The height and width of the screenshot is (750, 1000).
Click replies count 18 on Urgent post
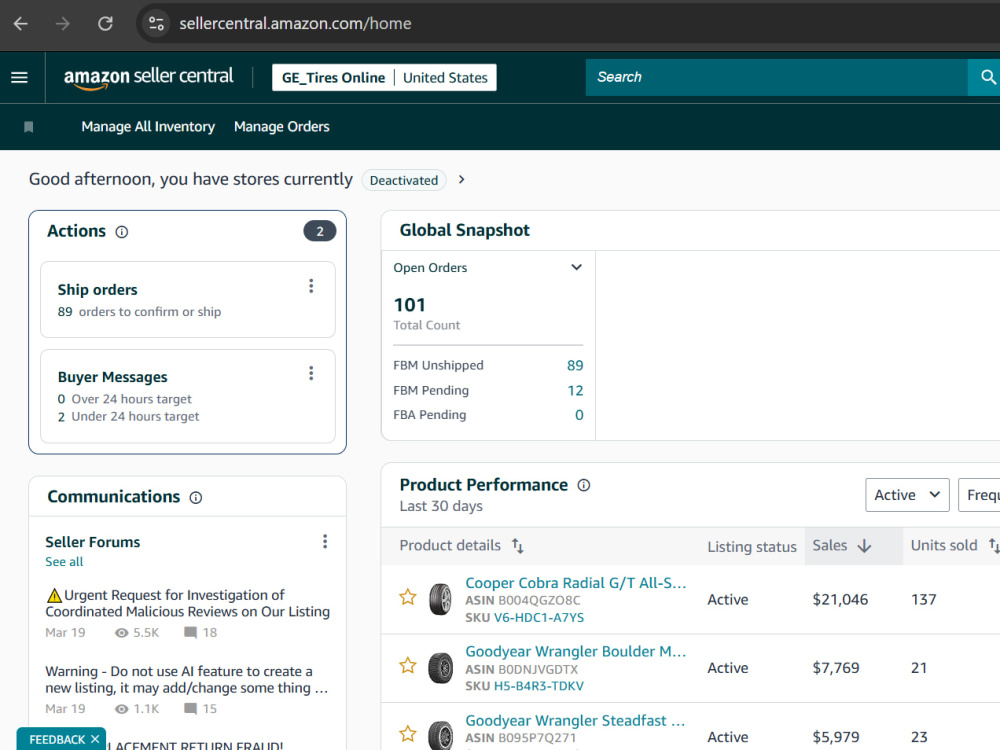[x=201, y=633]
